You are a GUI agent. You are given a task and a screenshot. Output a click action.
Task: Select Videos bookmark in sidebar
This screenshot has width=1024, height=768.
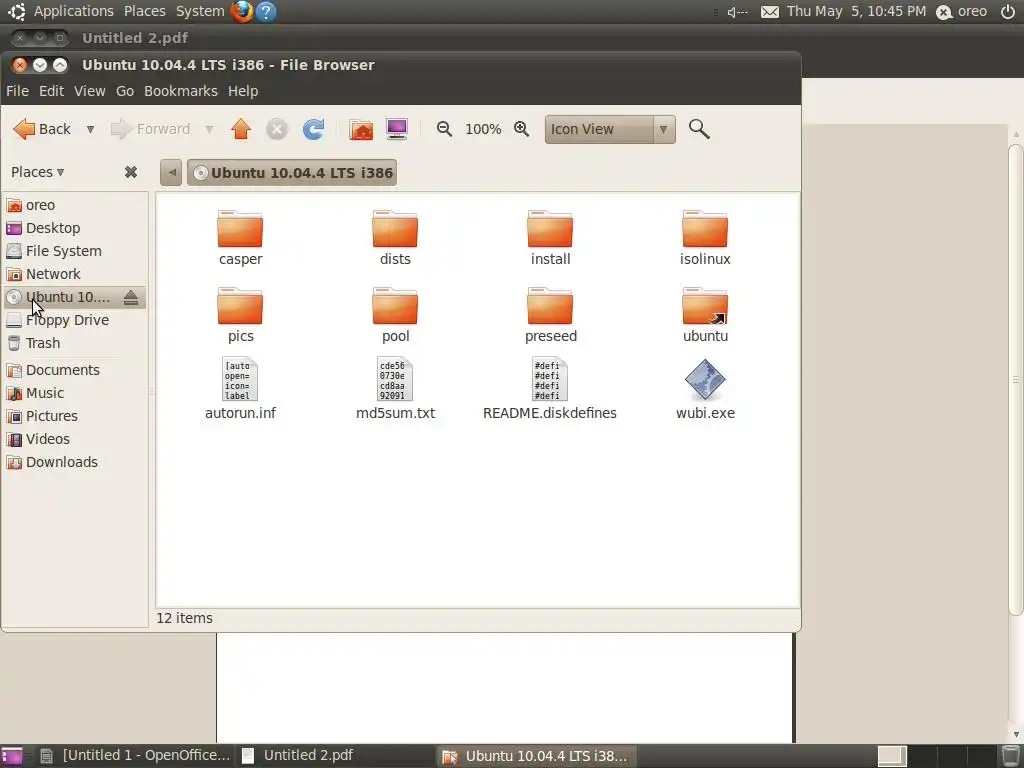coord(75,439)
